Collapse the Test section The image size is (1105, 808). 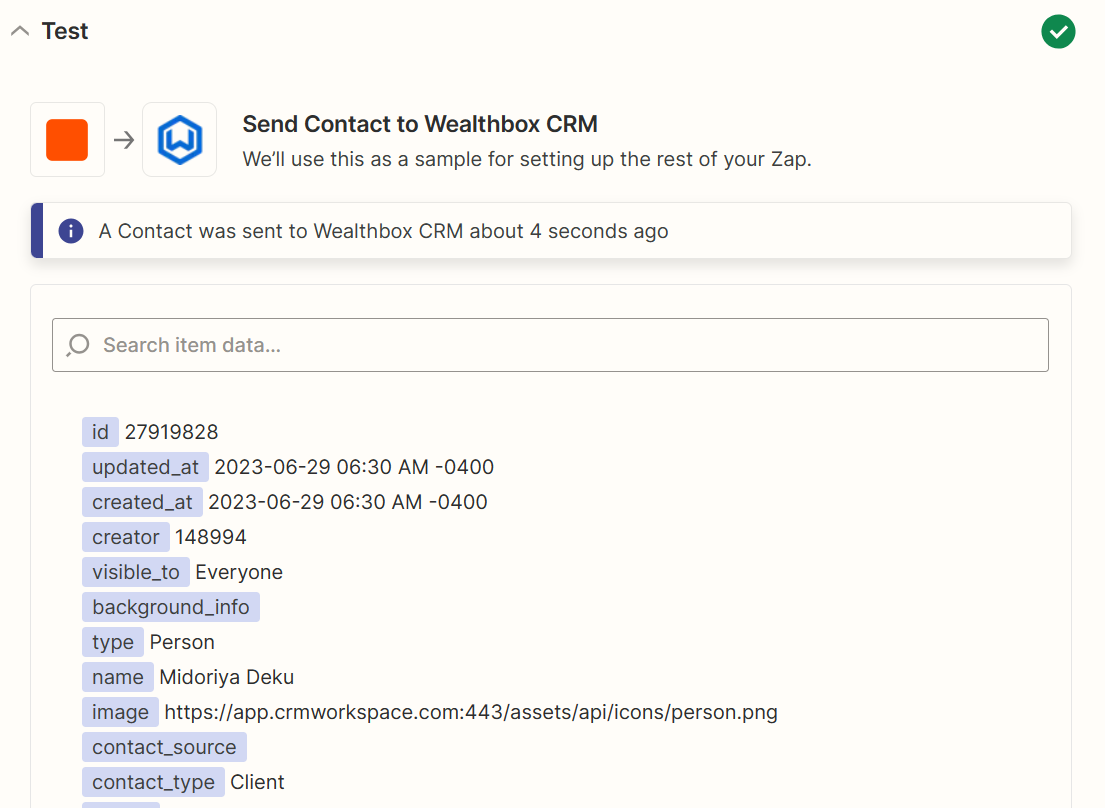pos(20,31)
